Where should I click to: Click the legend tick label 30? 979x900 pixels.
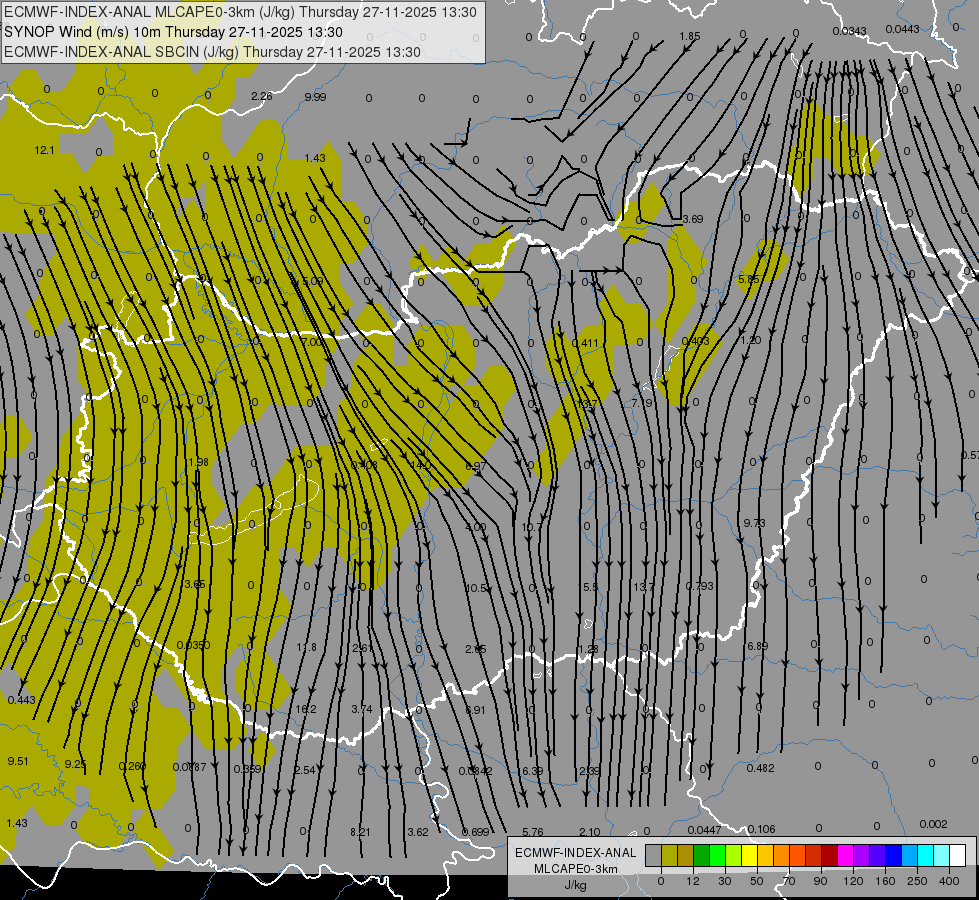click(724, 881)
